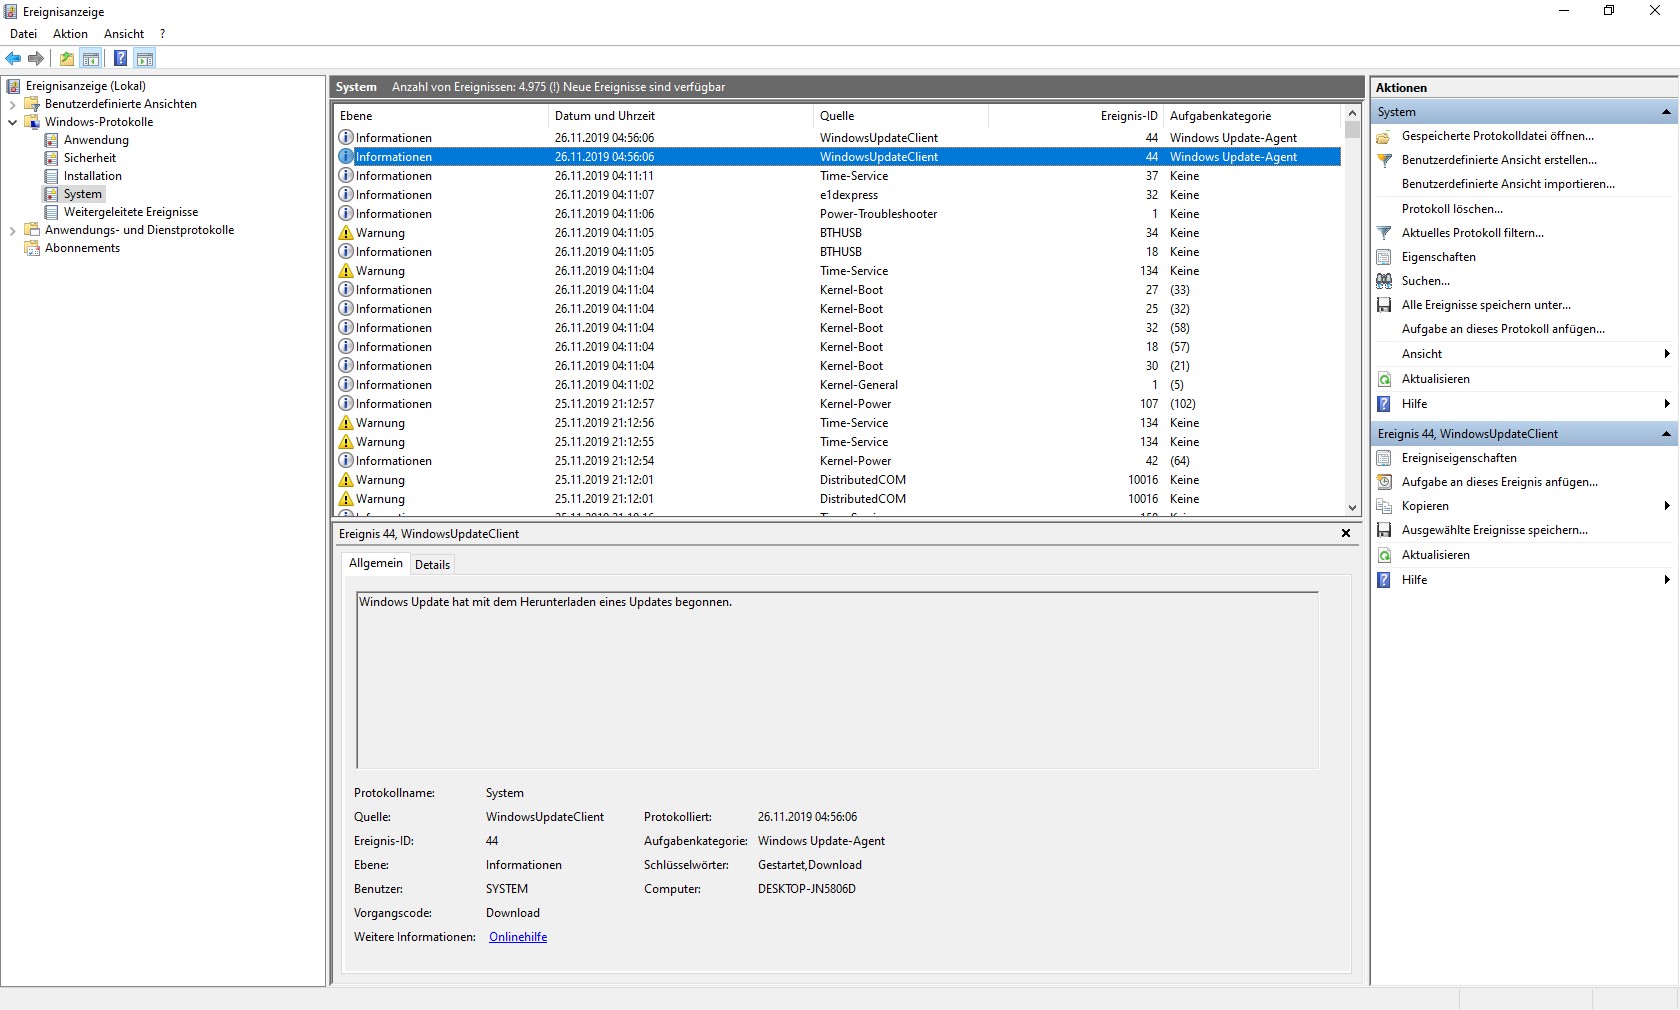Click the disk icon for Ausgewählte Ereignisse speichern
Viewport: 1680px width, 1010px height.
[1384, 530]
